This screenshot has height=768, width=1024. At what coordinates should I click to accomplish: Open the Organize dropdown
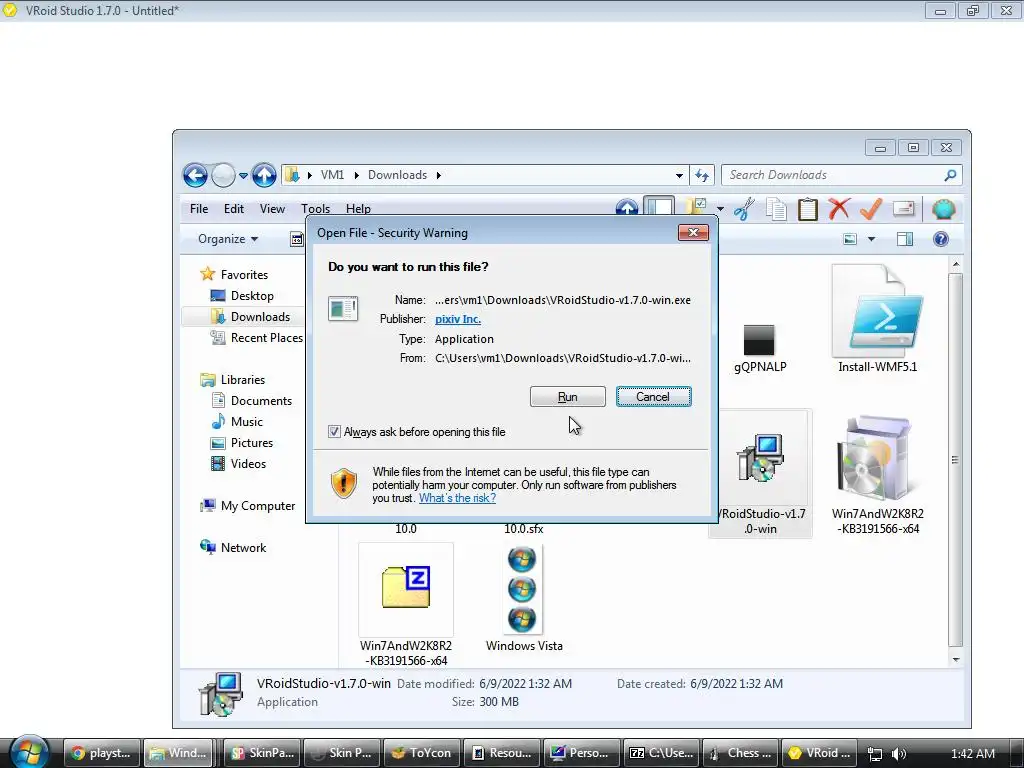228,239
